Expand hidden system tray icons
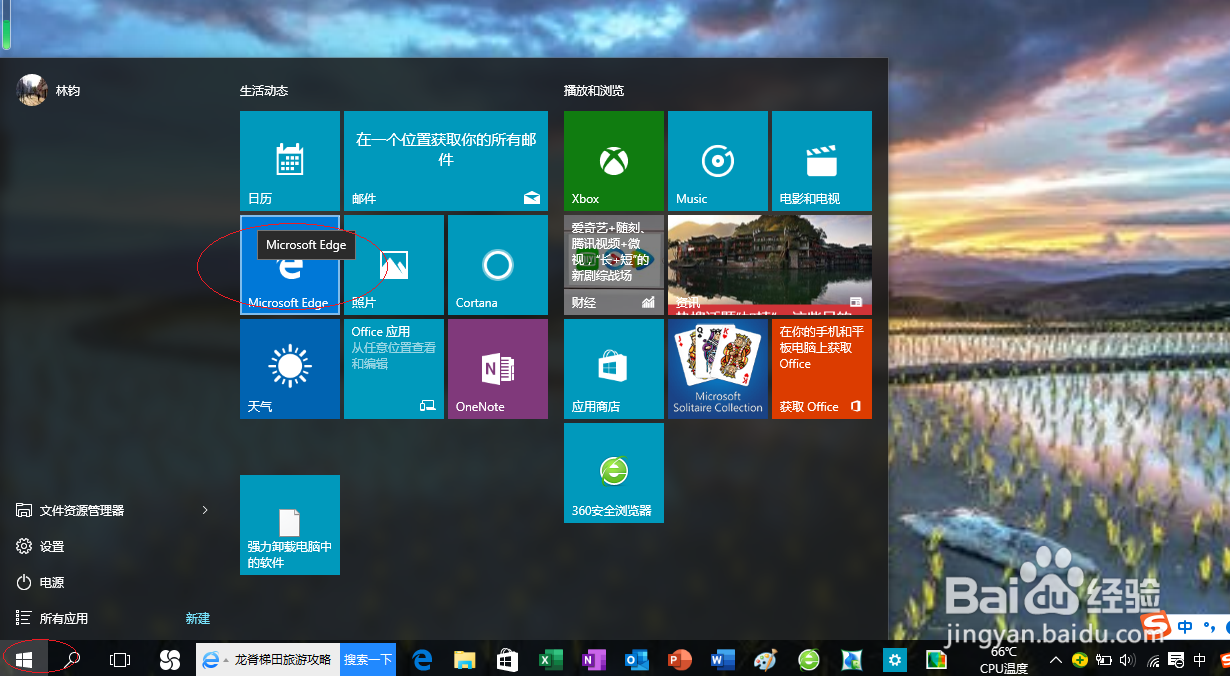Viewport: 1230px width, 676px height. pos(1055,659)
